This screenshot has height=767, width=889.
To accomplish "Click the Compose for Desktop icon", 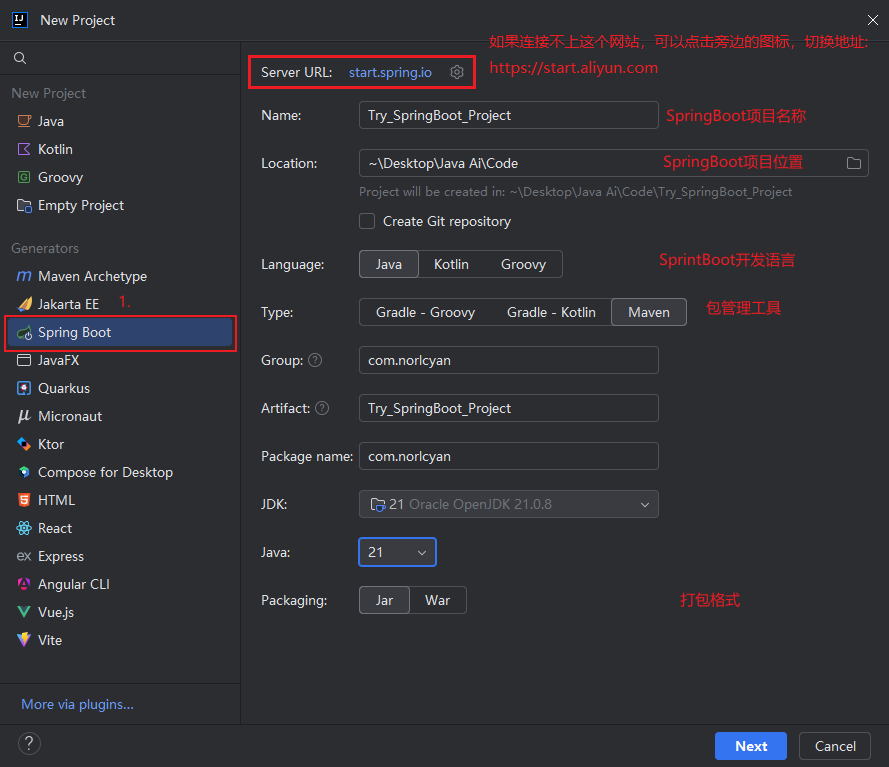I will (24, 472).
